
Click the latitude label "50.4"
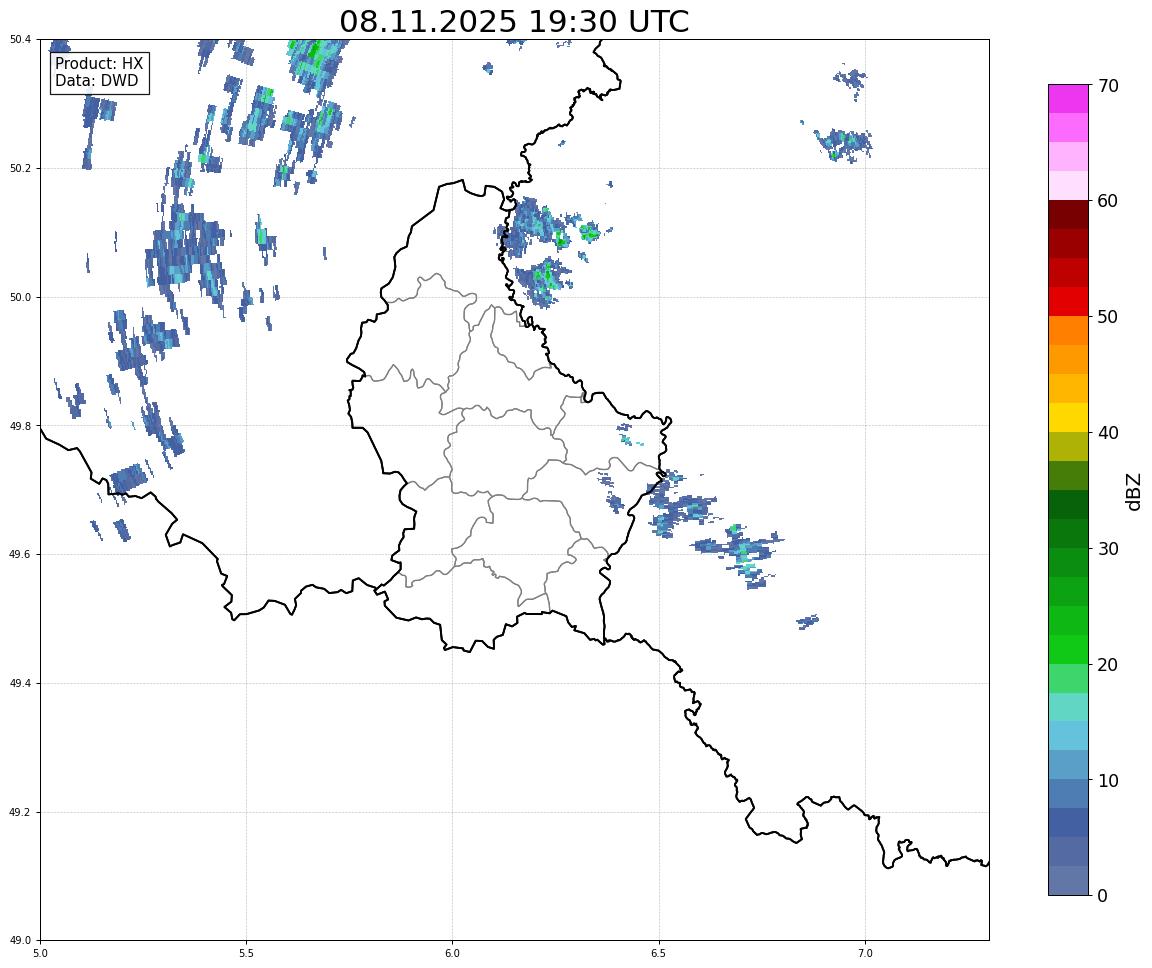click(20, 40)
